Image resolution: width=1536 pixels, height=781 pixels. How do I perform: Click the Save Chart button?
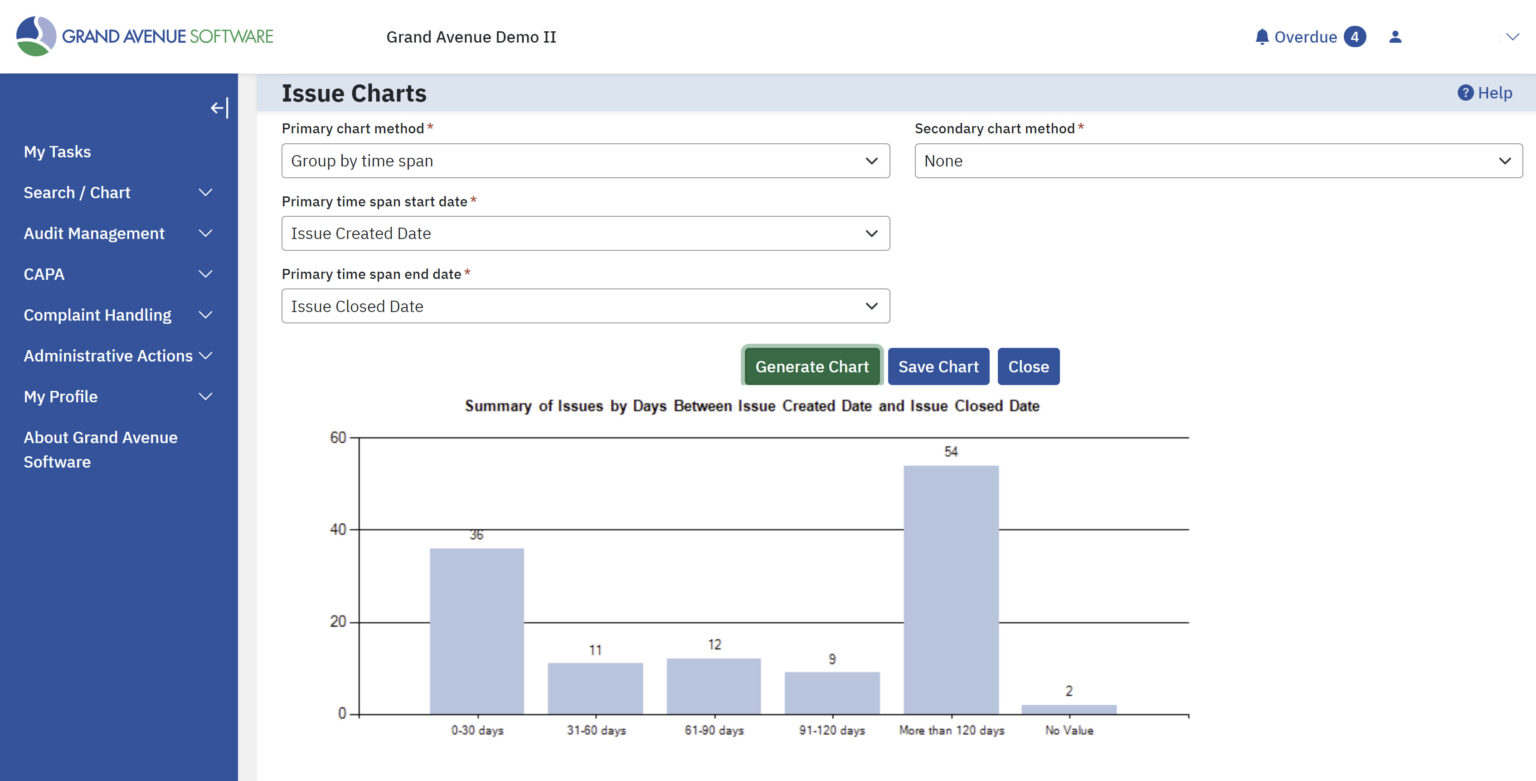938,366
